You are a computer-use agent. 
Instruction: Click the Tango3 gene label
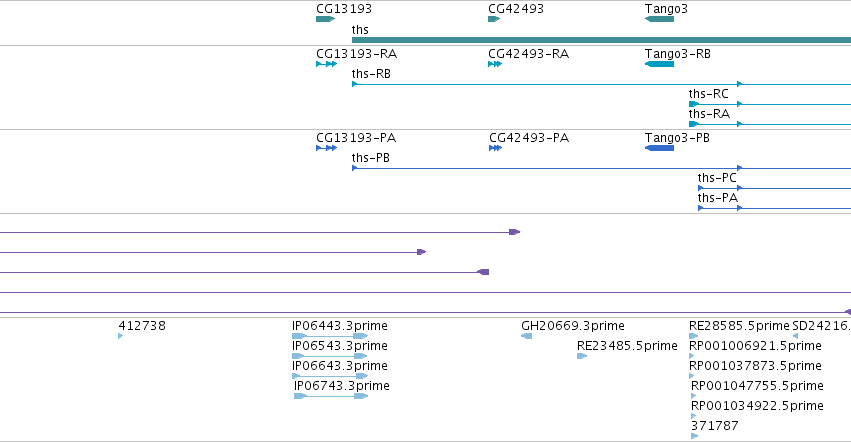[666, 9]
